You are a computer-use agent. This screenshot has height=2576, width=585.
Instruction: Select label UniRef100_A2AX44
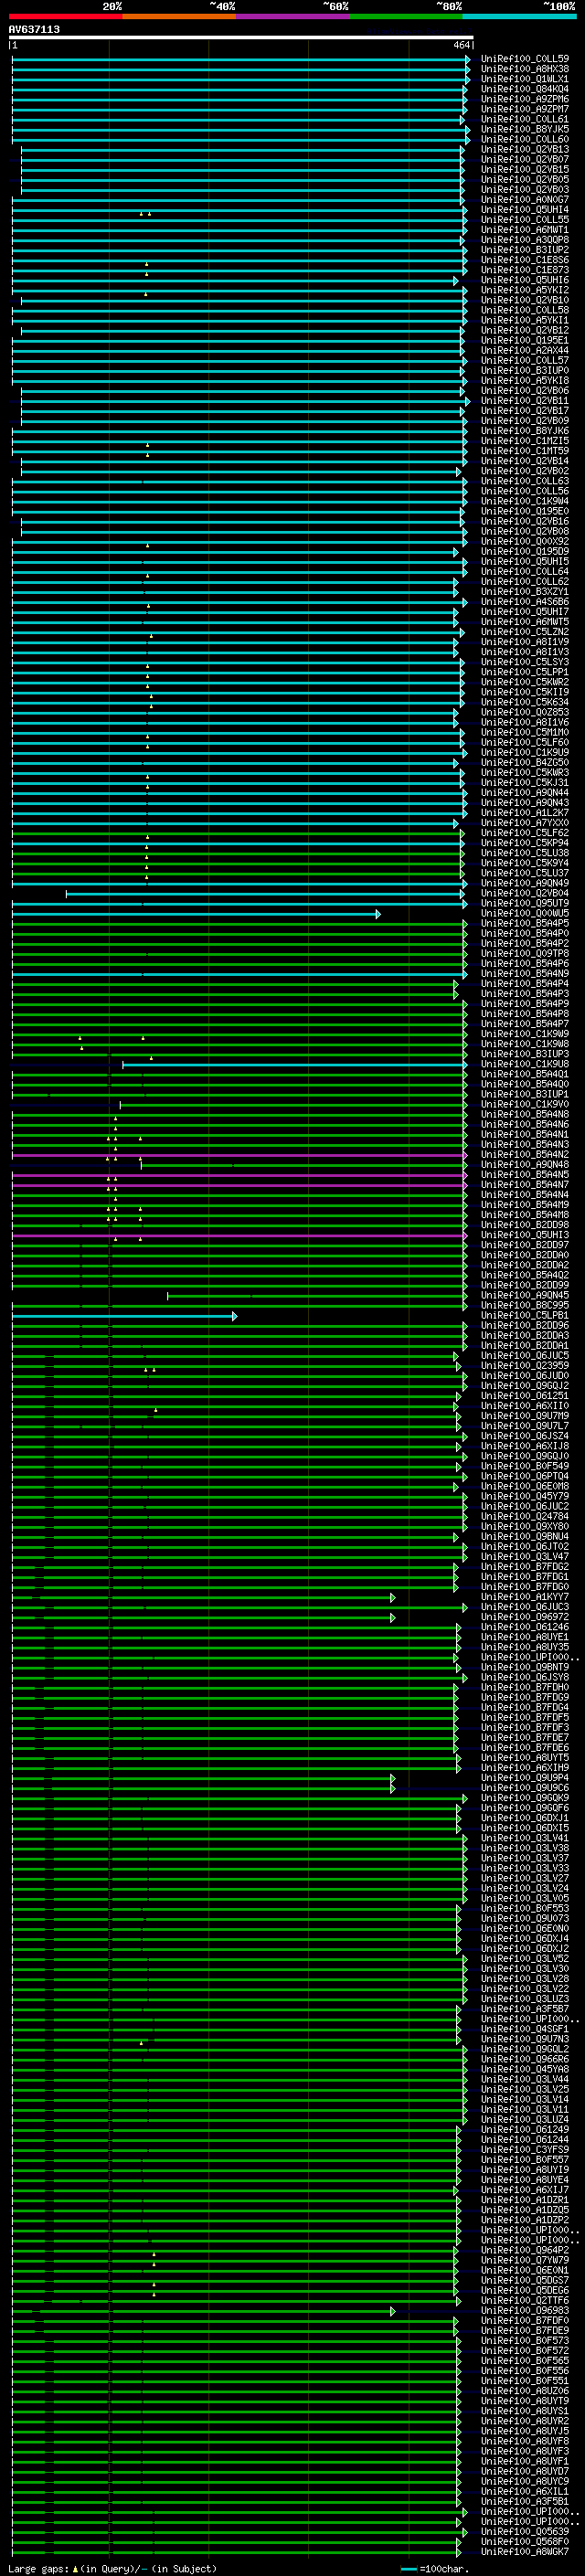tap(525, 351)
